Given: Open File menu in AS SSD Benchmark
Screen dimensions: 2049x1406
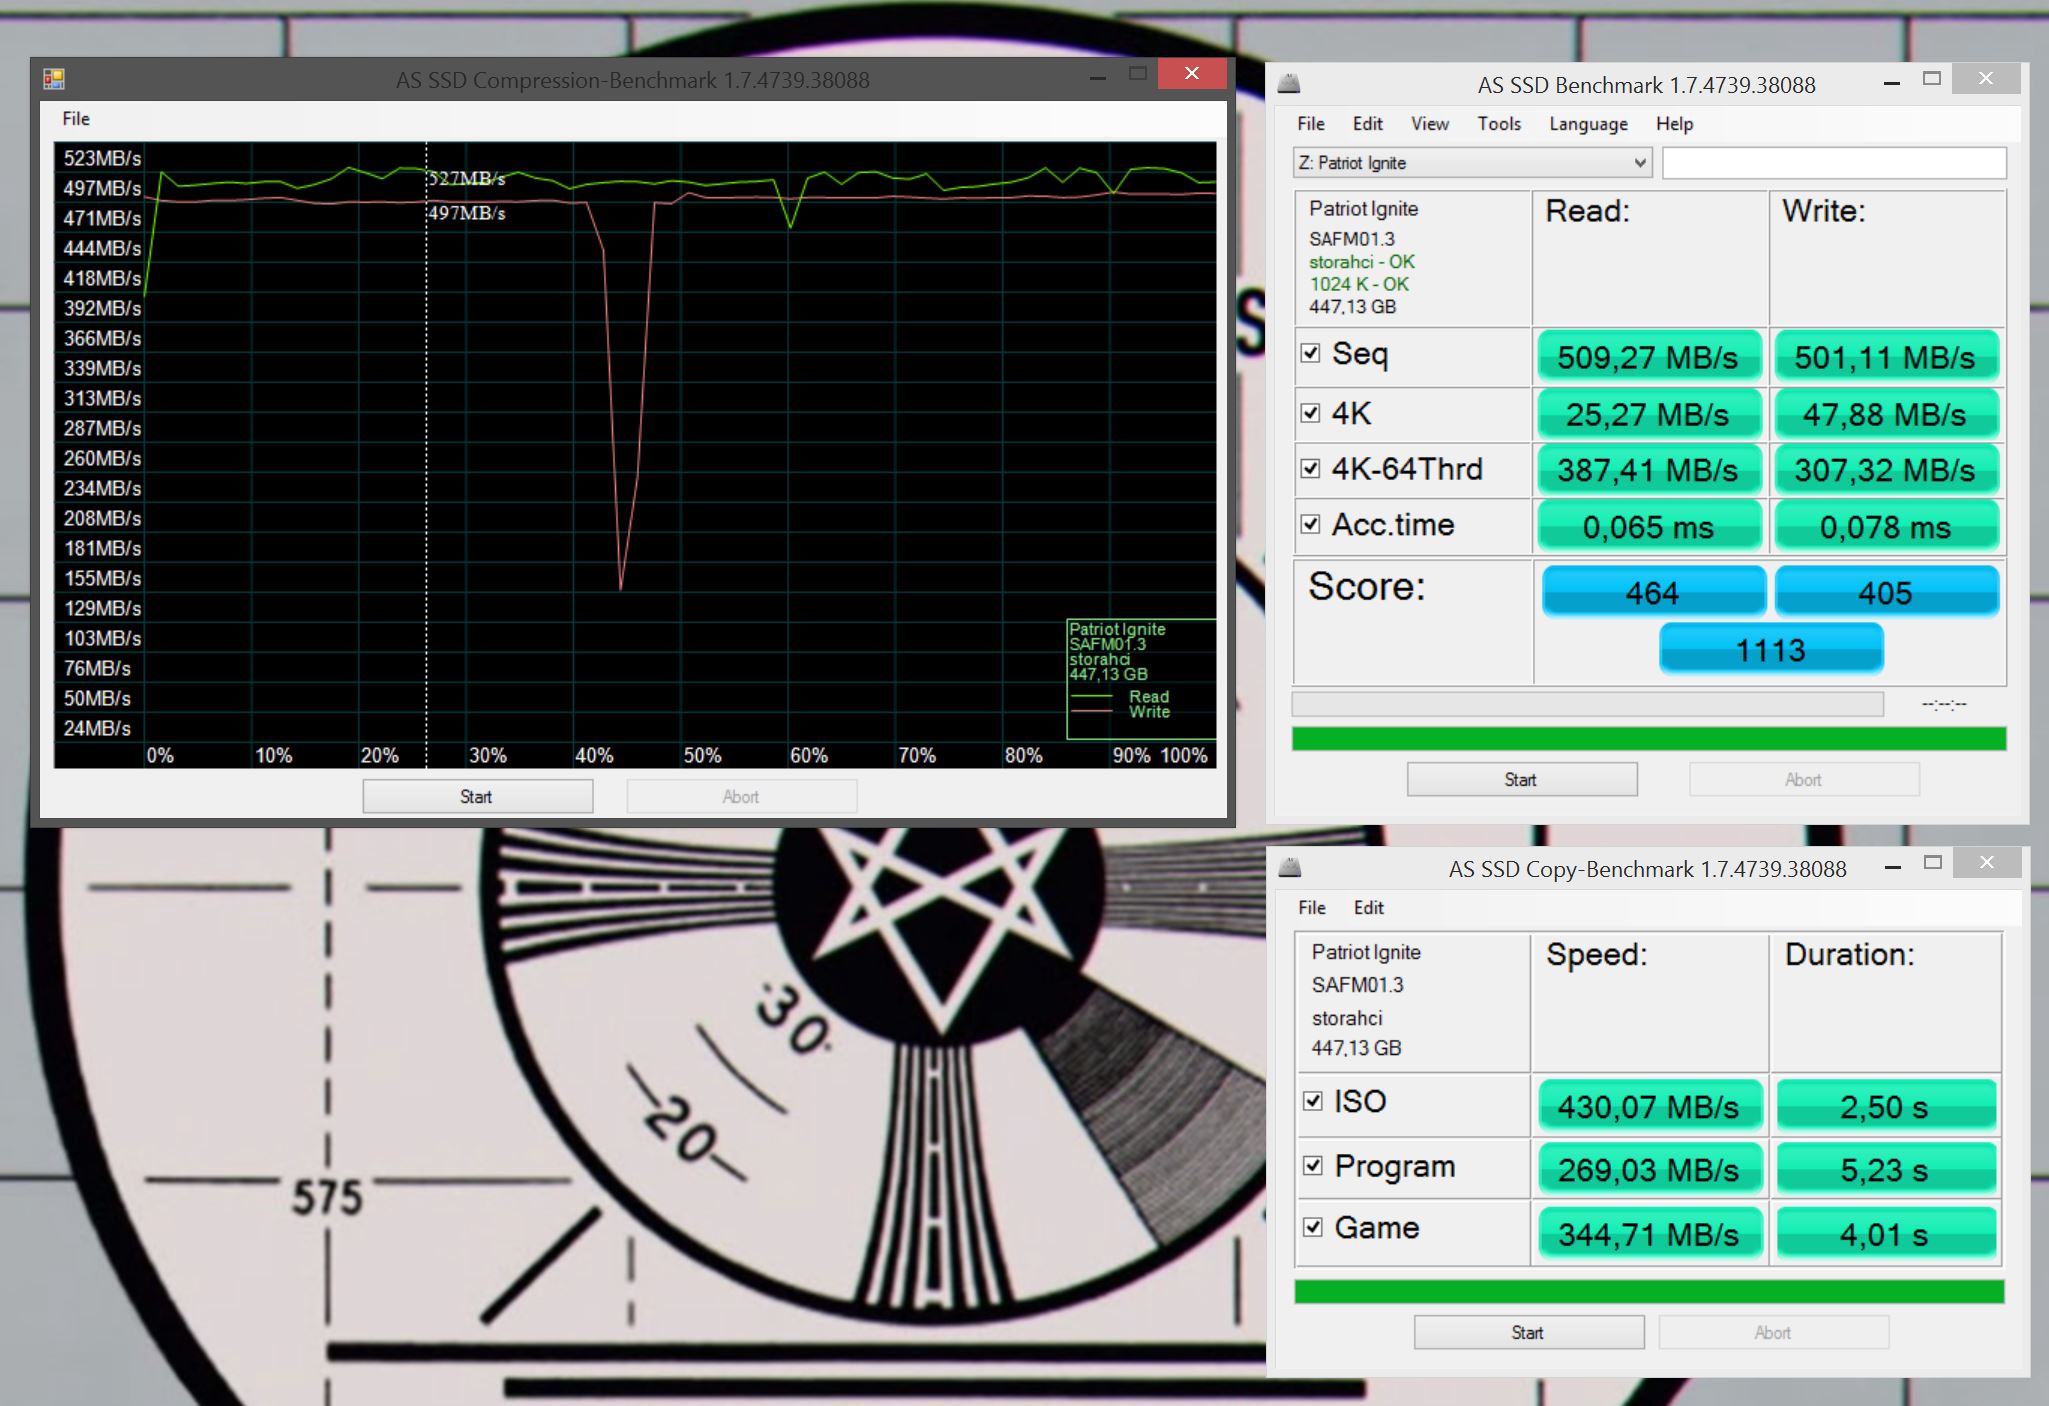Looking at the screenshot, I should coord(1311,124).
